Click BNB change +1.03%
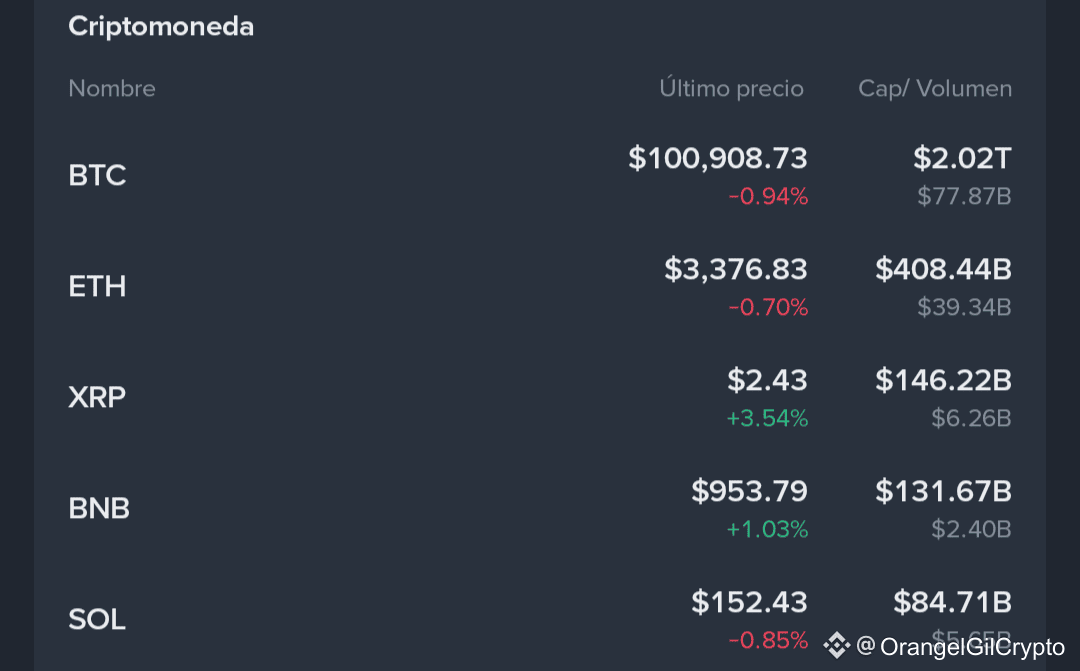 (x=767, y=530)
